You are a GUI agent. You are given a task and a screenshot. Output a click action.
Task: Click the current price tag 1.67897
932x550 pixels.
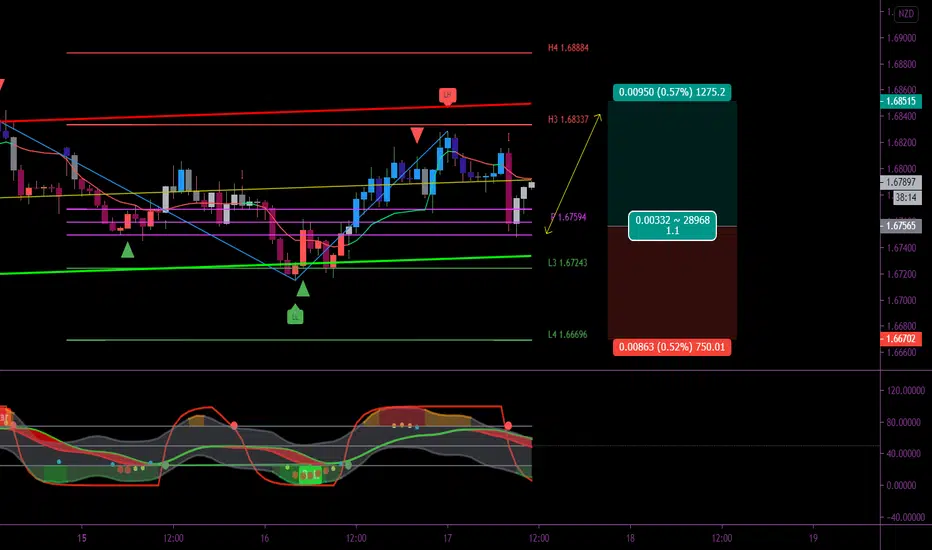(x=900, y=183)
